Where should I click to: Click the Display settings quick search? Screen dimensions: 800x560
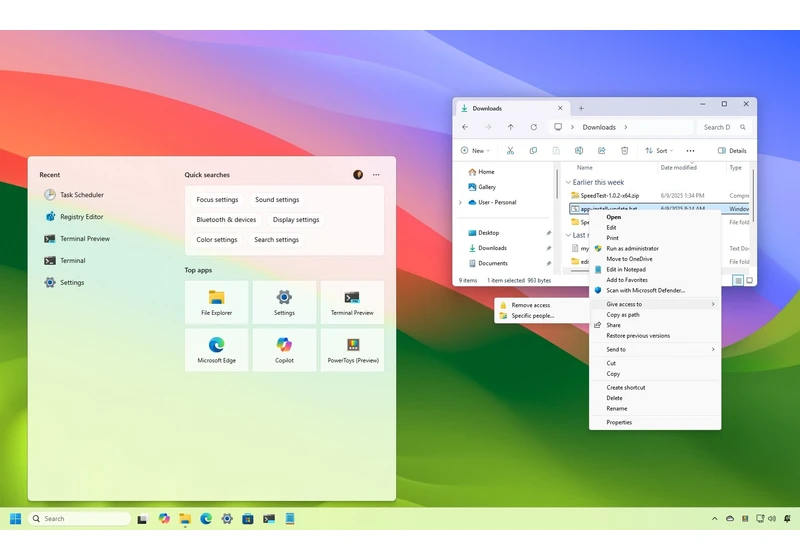click(296, 220)
